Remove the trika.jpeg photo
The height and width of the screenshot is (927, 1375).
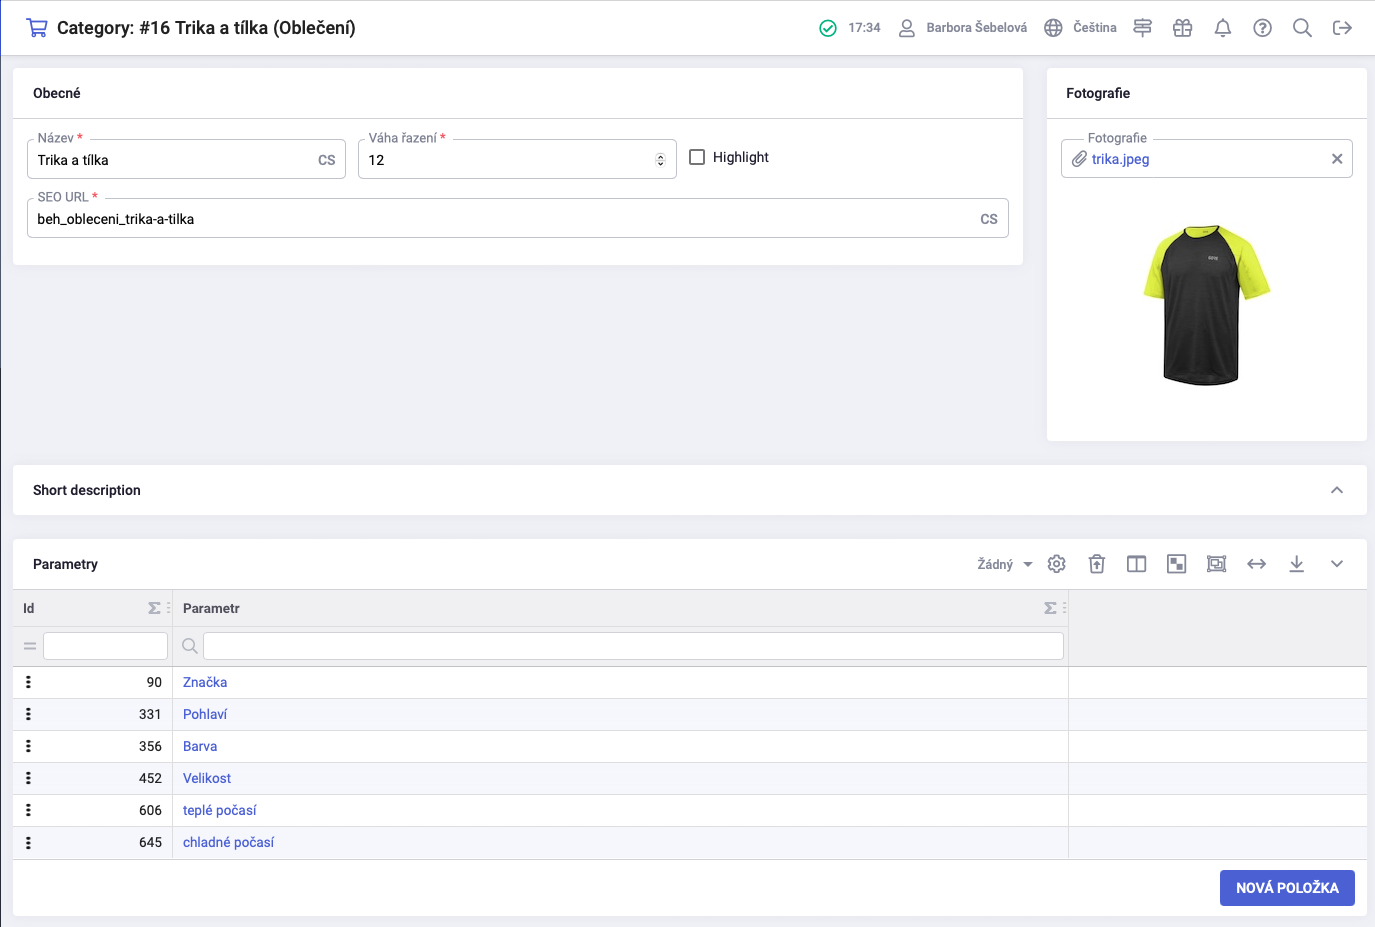[x=1337, y=159]
